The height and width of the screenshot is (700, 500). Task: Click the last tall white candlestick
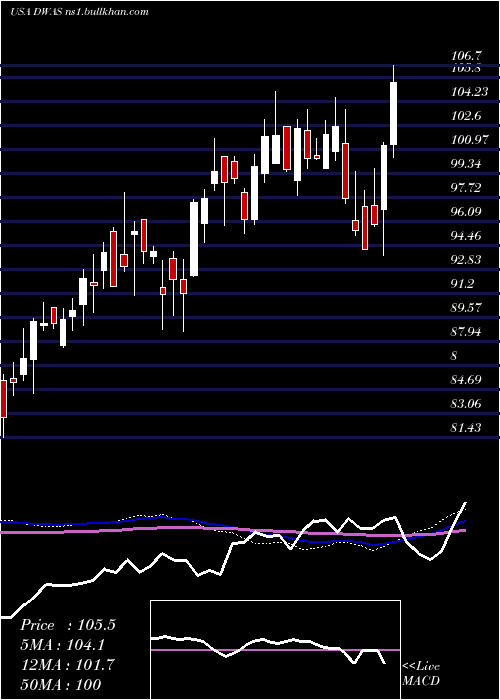(393, 112)
